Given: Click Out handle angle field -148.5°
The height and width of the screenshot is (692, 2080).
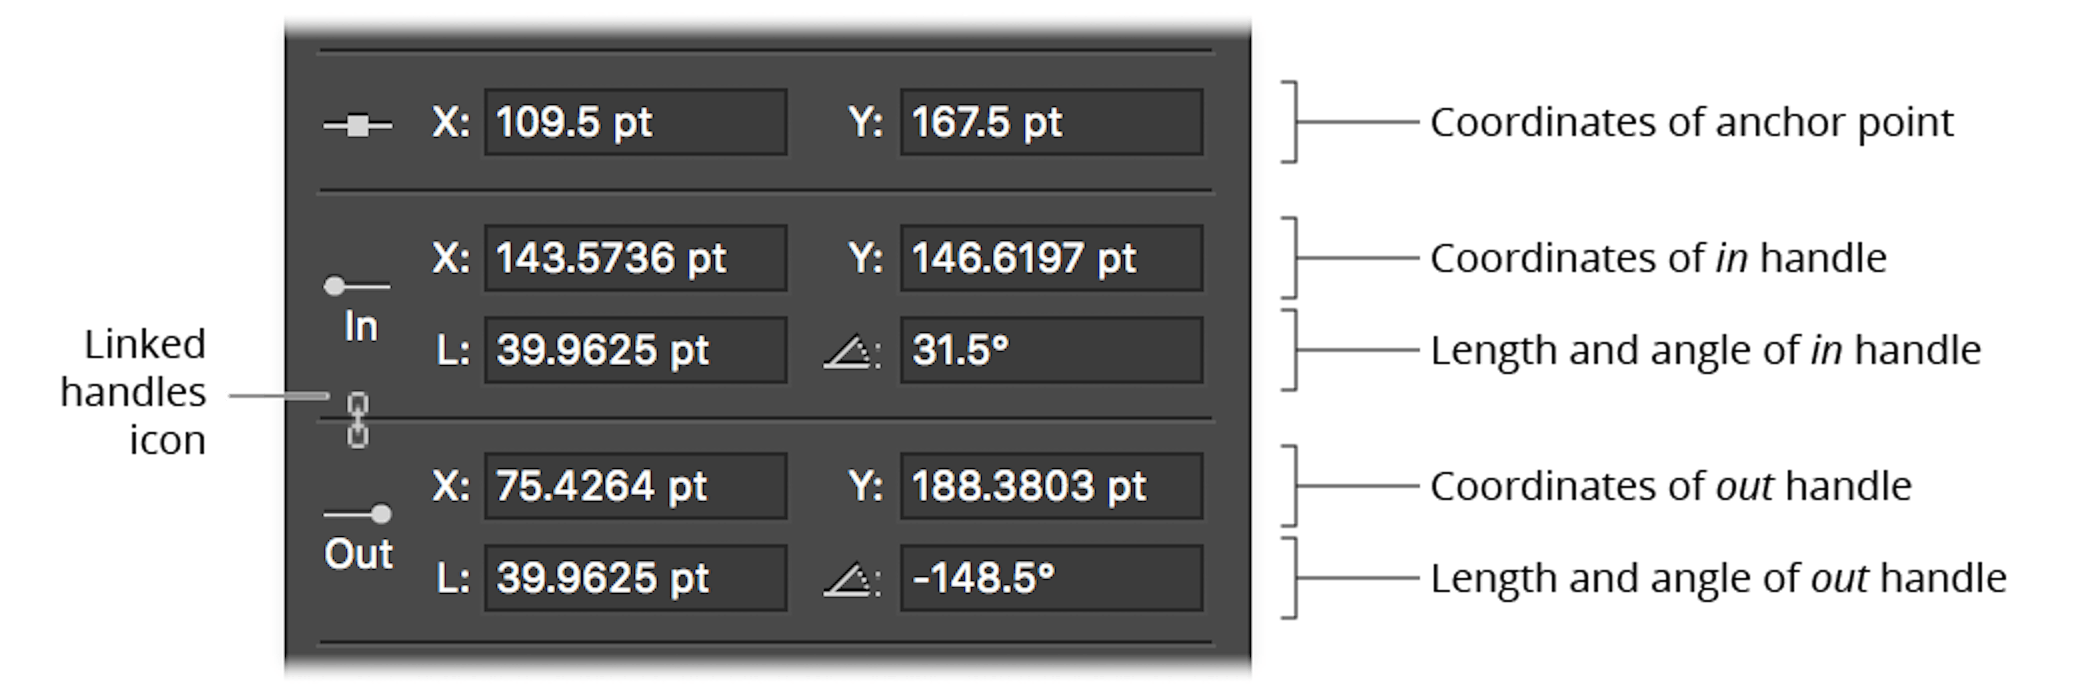Looking at the screenshot, I should [x=1051, y=579].
